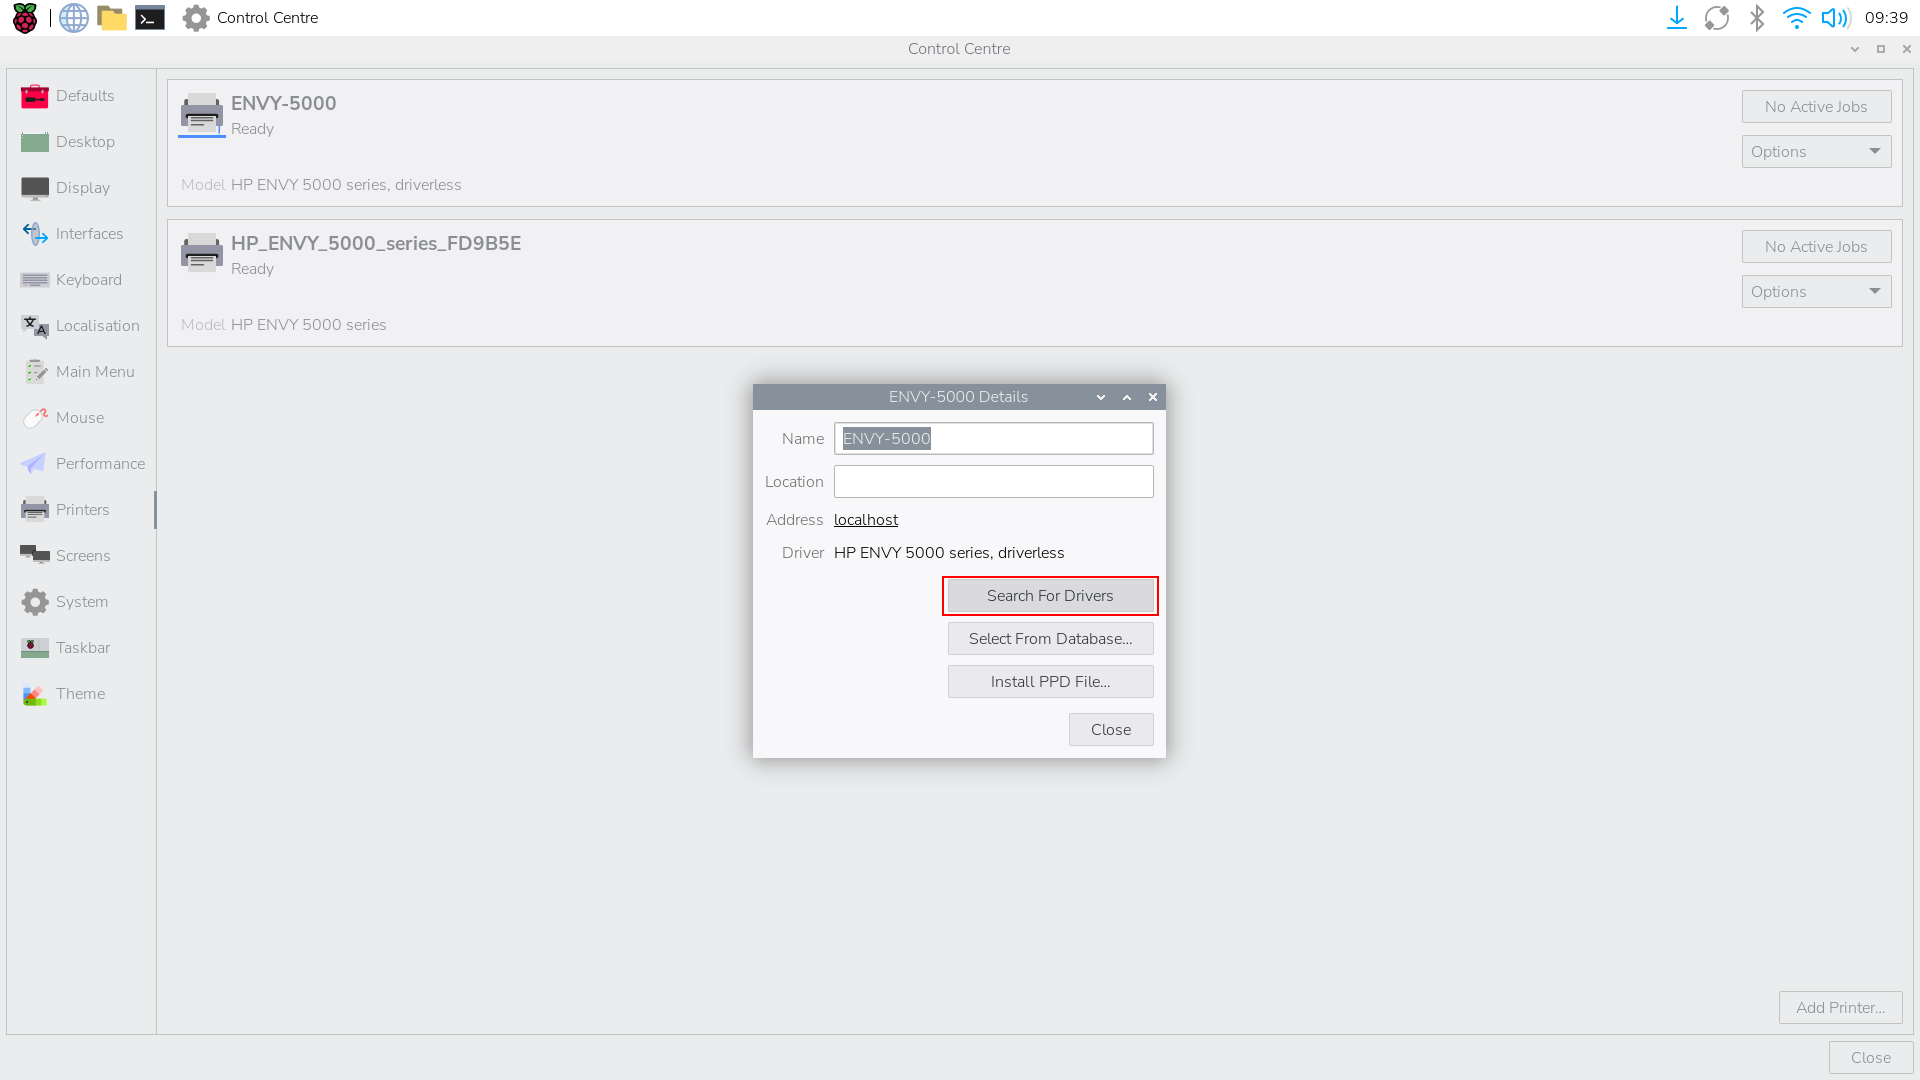Switch to the Interfaces tab label
This screenshot has height=1080, width=1920.
click(90, 234)
